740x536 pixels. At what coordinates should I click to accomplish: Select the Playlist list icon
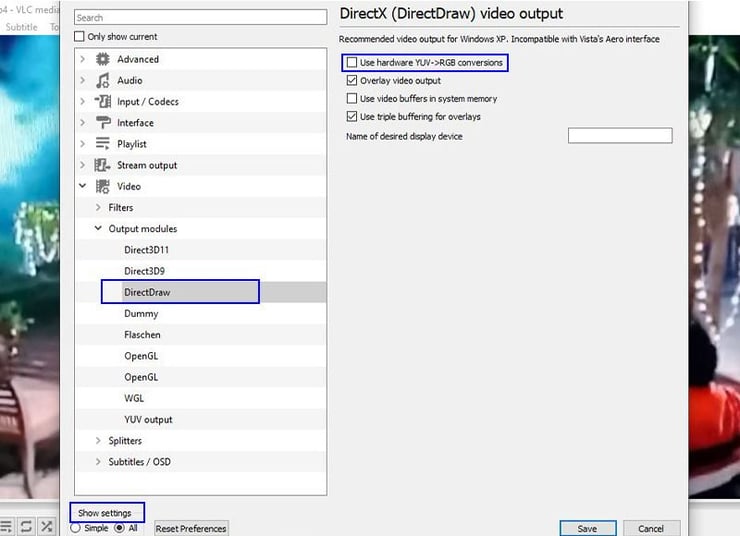point(102,144)
